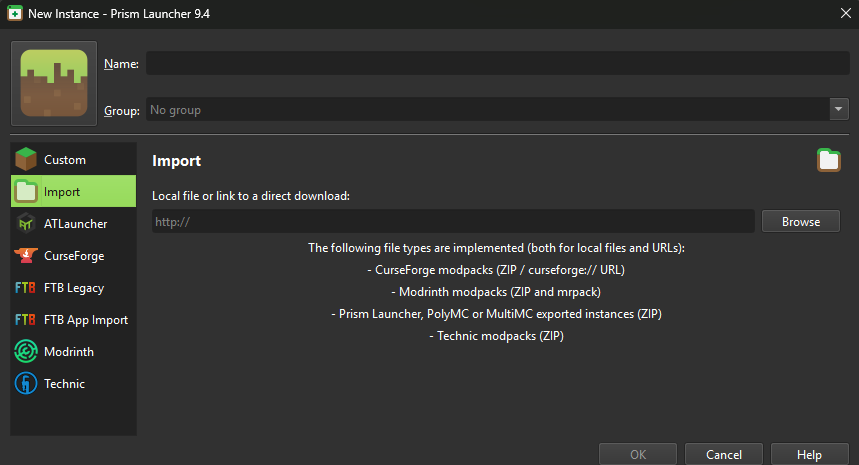Open the Technic page
The width and height of the screenshot is (859, 465).
tap(73, 383)
